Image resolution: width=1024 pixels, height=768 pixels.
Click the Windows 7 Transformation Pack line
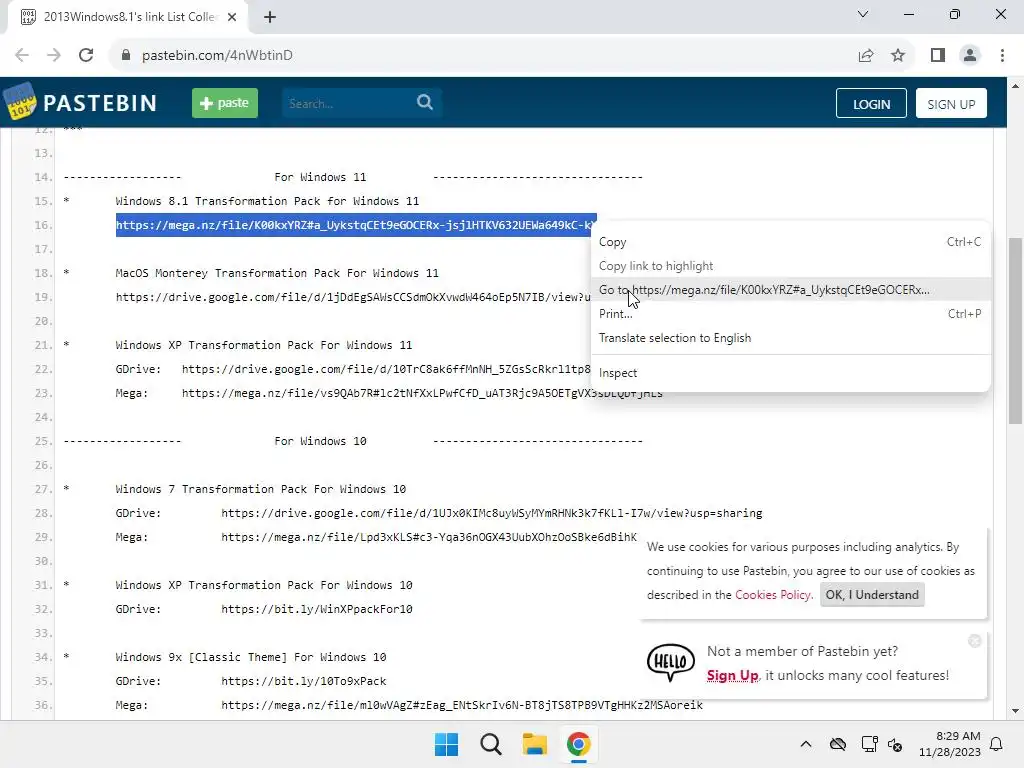[x=261, y=489]
